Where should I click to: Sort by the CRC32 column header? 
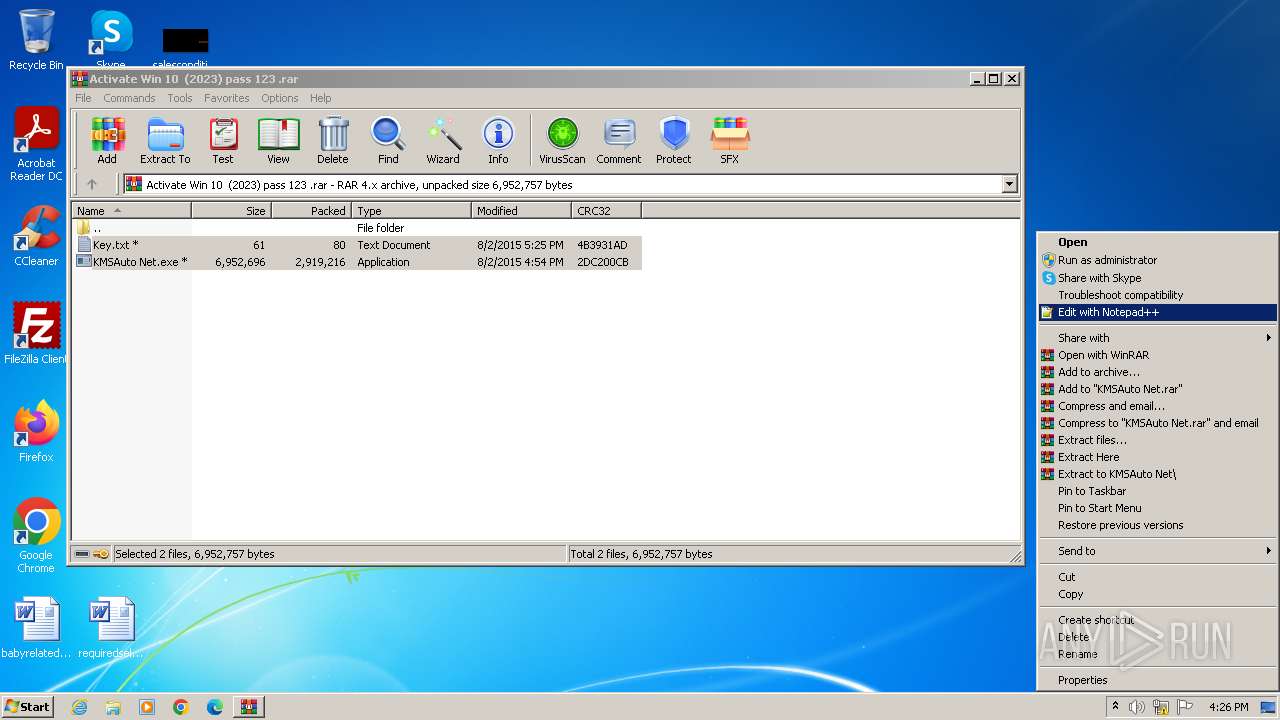606,211
